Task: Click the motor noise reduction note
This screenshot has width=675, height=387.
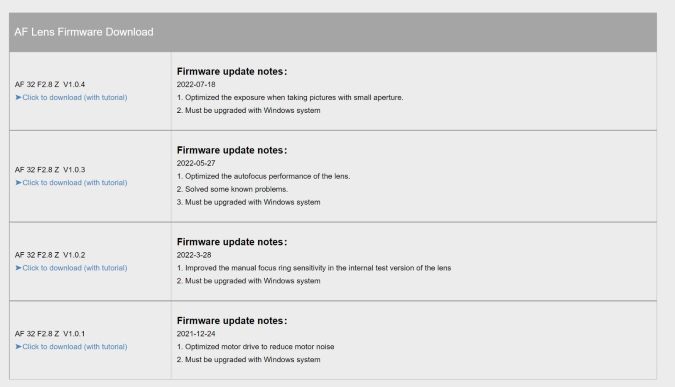Action: point(255,347)
